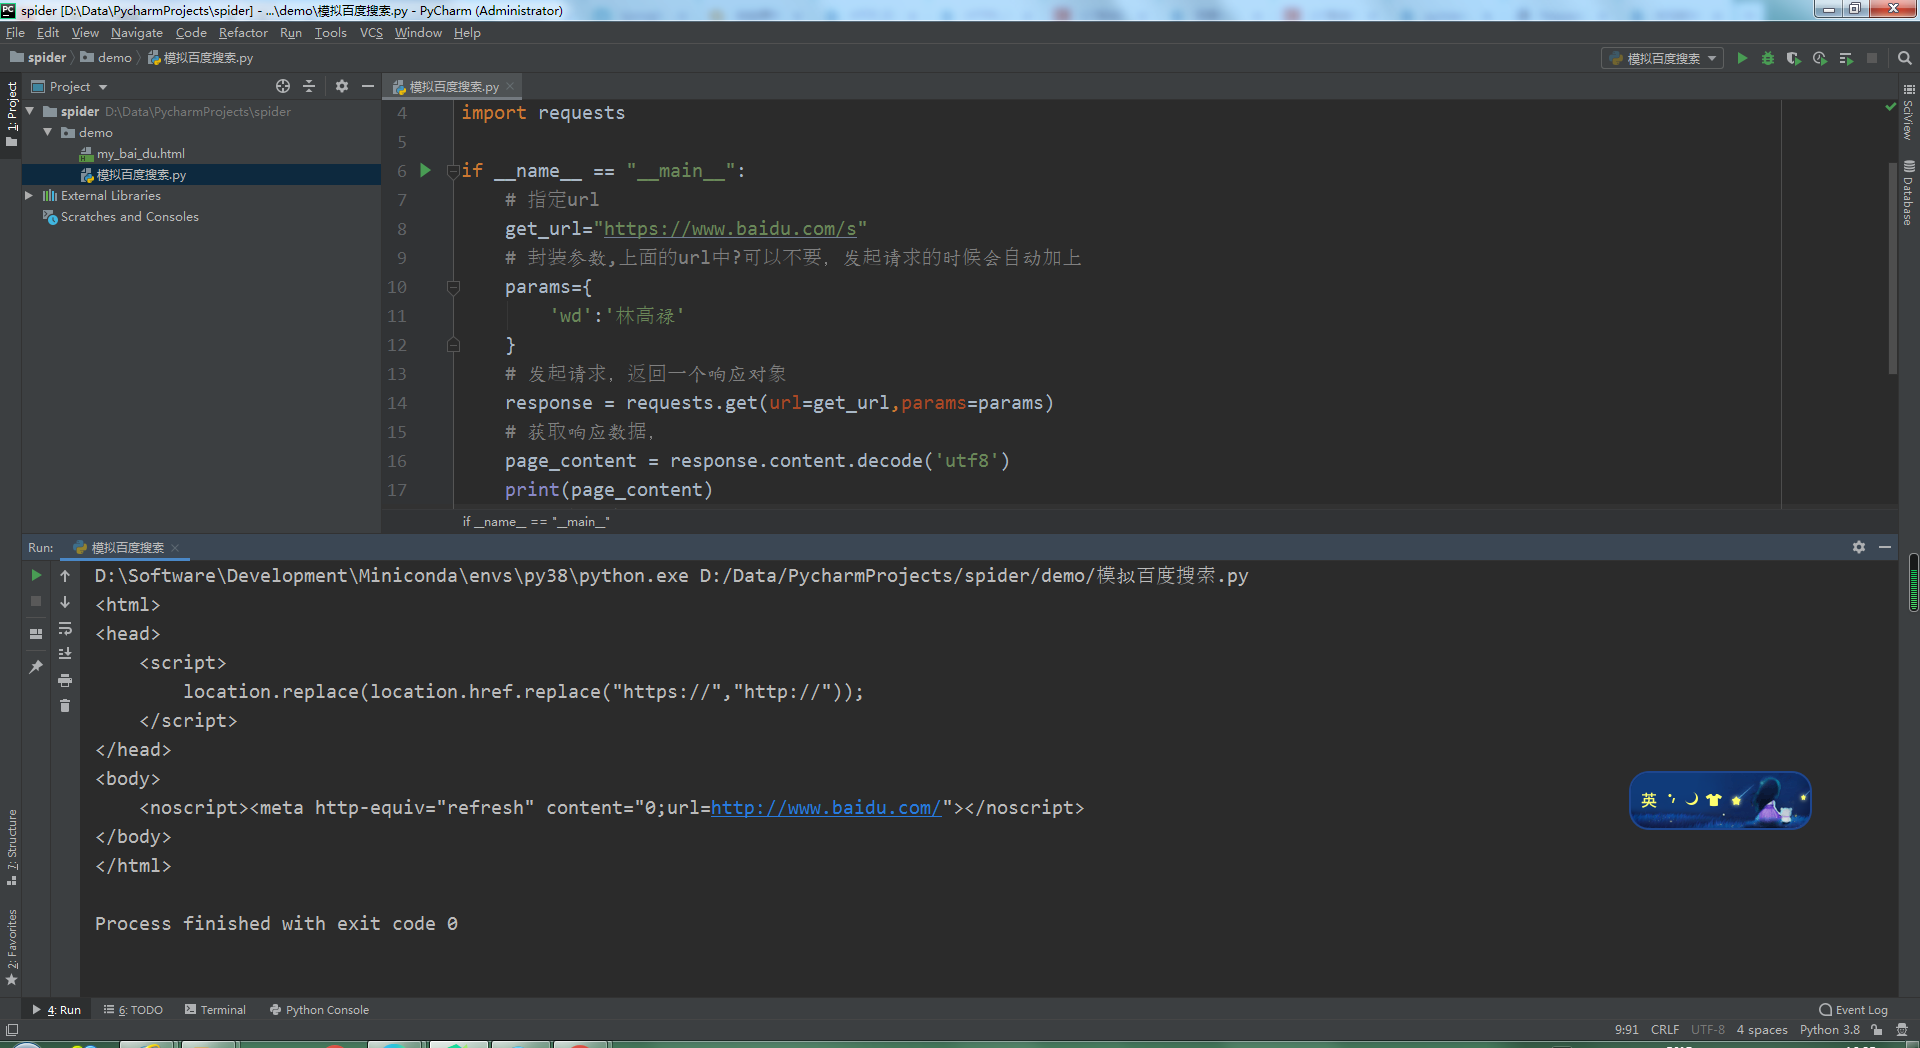This screenshot has width=1920, height=1048.
Task: Collapse the demo folder in the project tree
Action: click(x=47, y=132)
